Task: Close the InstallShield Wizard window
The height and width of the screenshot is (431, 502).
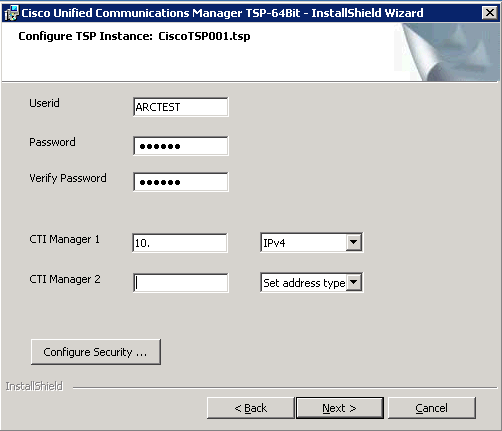Action: point(490,13)
